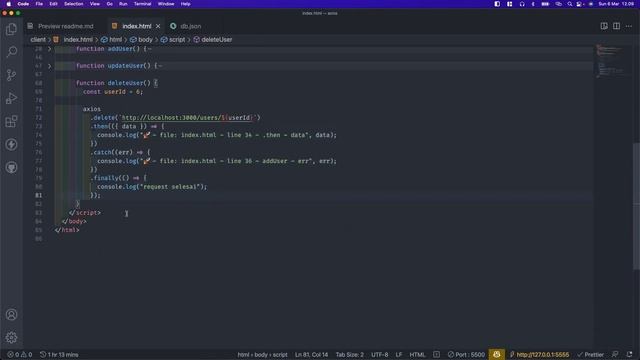Open the GitHub view in activity bar
This screenshot has width=640, height=360.
coord(11,167)
